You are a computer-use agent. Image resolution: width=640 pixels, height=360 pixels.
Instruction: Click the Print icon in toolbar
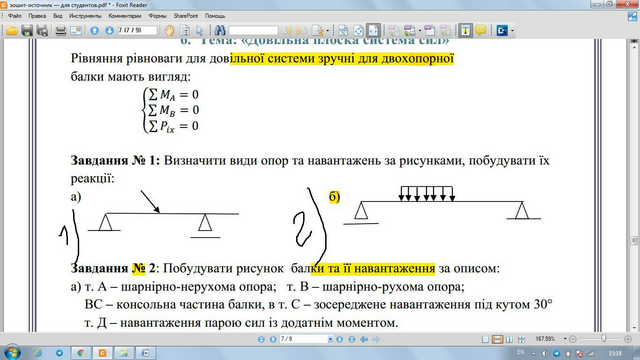61,31
